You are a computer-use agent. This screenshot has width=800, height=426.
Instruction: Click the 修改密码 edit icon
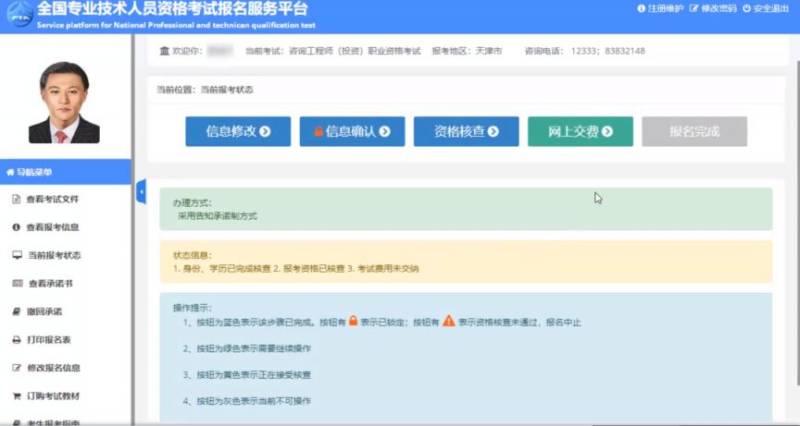click(x=693, y=8)
